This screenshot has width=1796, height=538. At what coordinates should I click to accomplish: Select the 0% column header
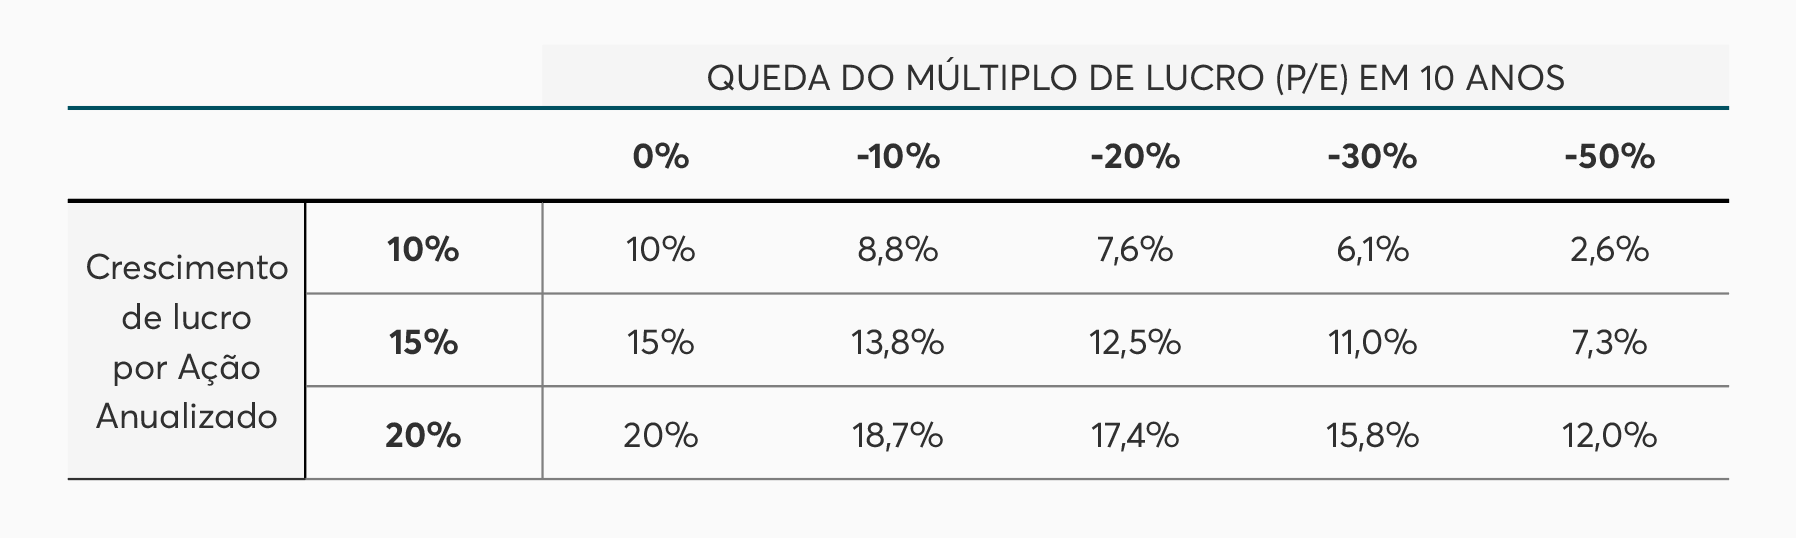pos(660,157)
